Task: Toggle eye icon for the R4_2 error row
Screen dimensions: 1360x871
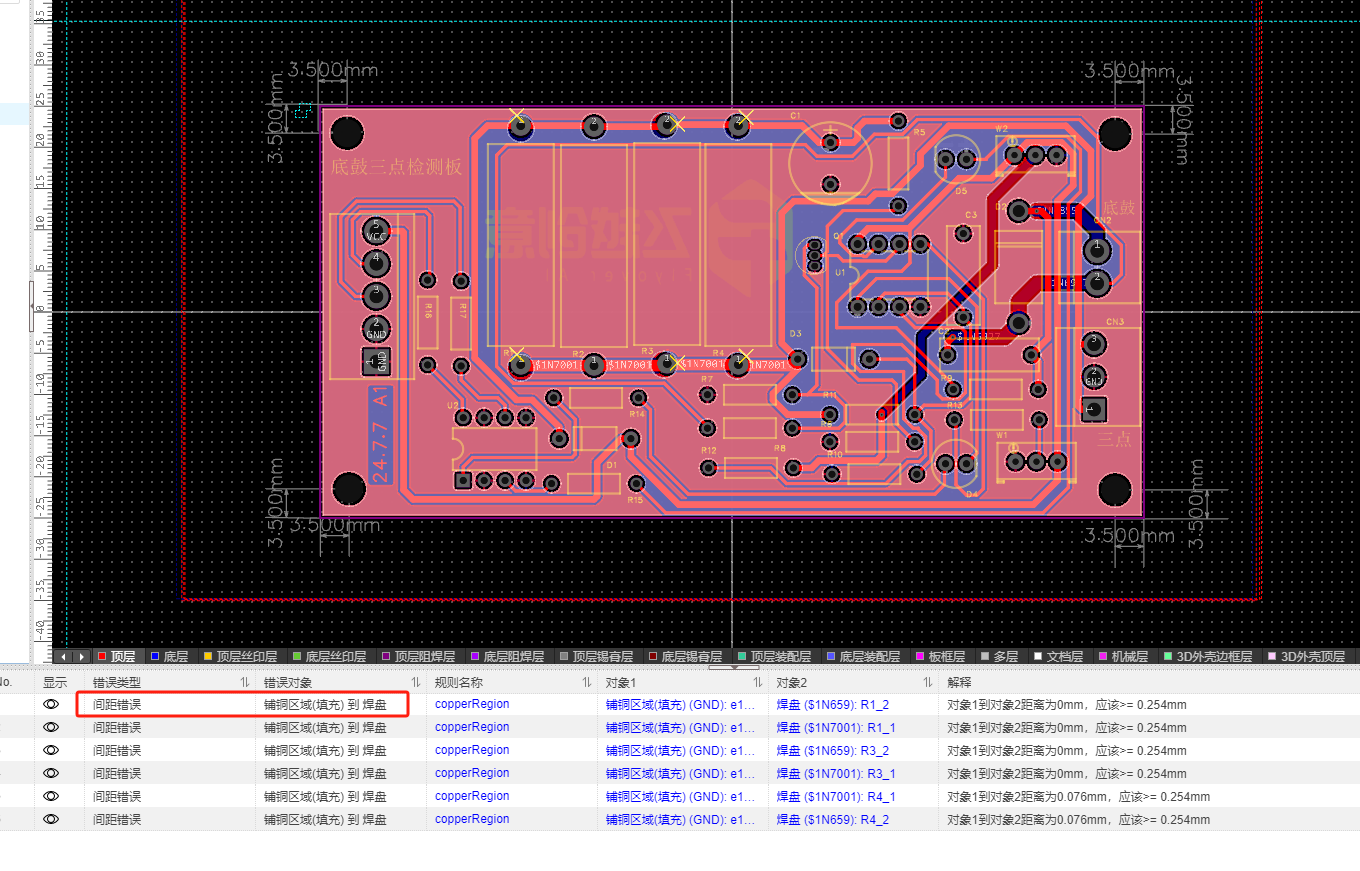Action: pyautogui.click(x=51, y=820)
